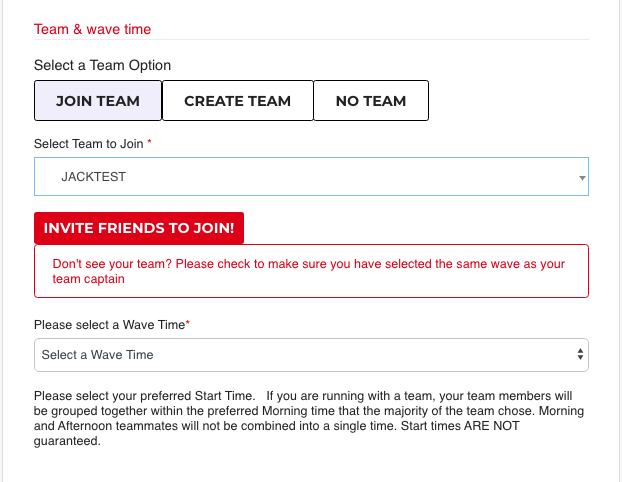Open the JACKTEST team dropdown
Screen dimensions: 622x482
click(311, 177)
